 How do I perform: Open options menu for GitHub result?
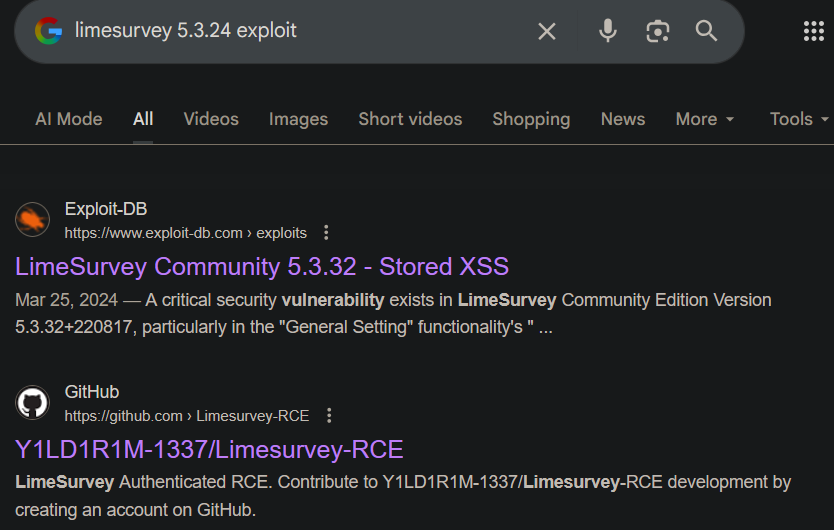[329, 416]
